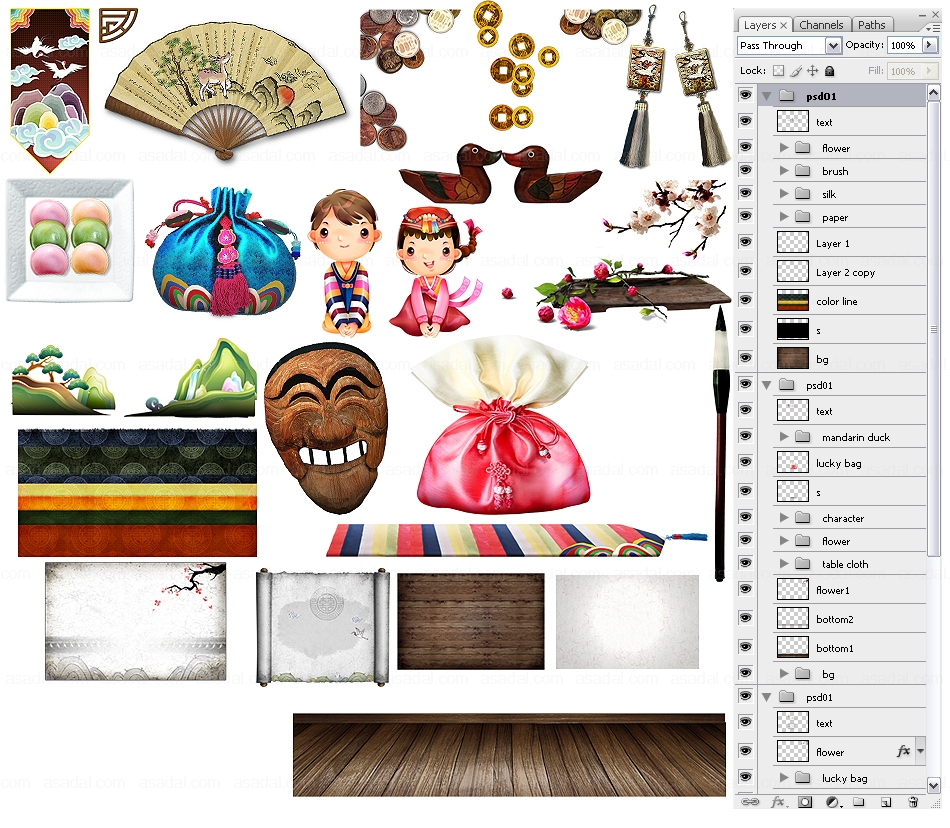The width and height of the screenshot is (950, 828).
Task: Add a layer mask
Action: pos(805,802)
